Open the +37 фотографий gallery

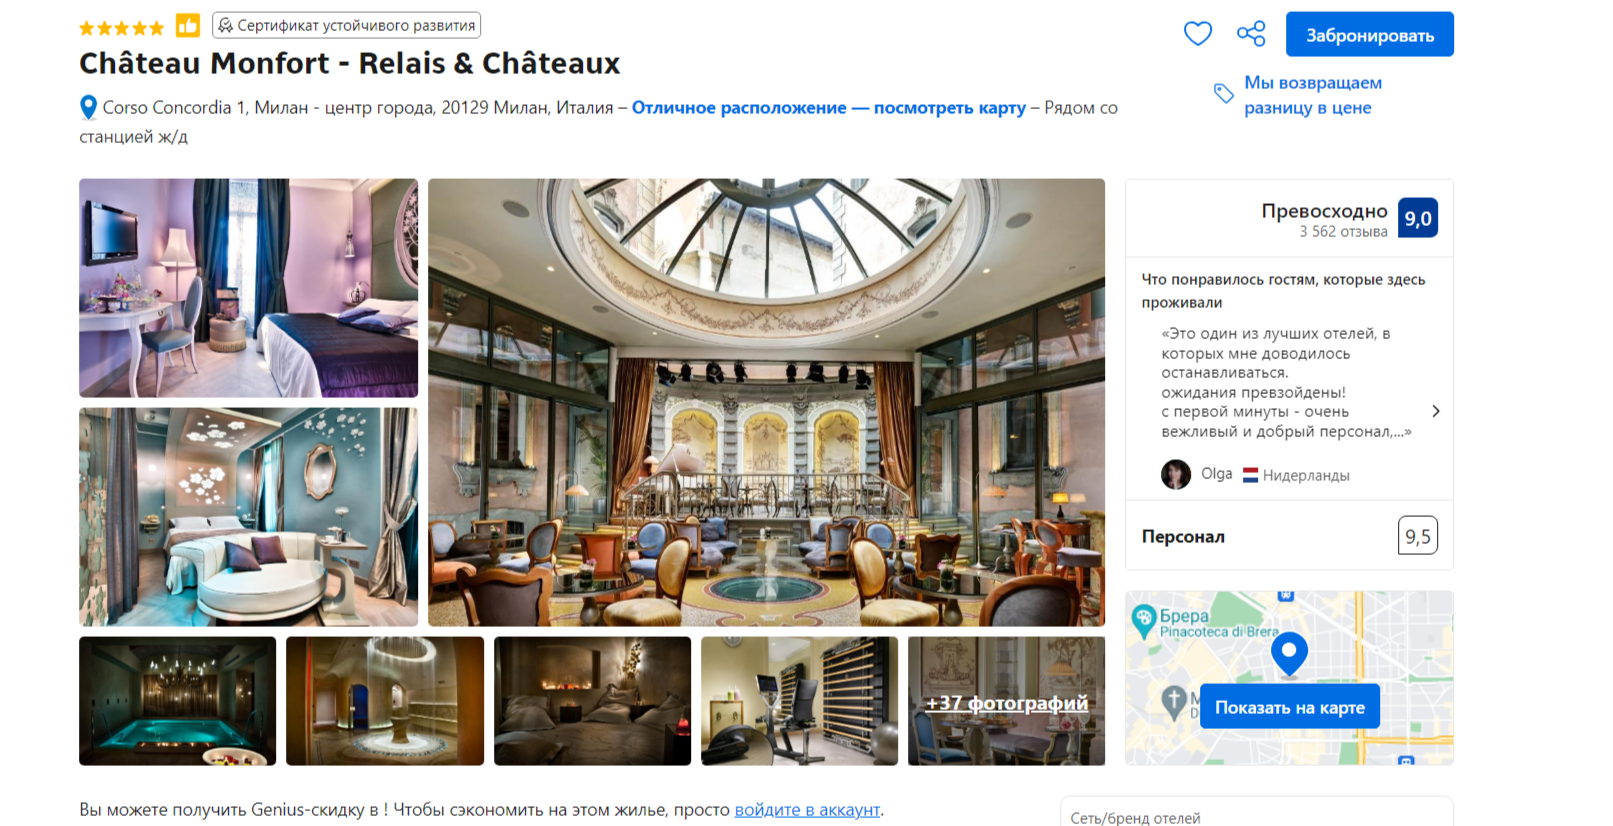tap(1006, 702)
